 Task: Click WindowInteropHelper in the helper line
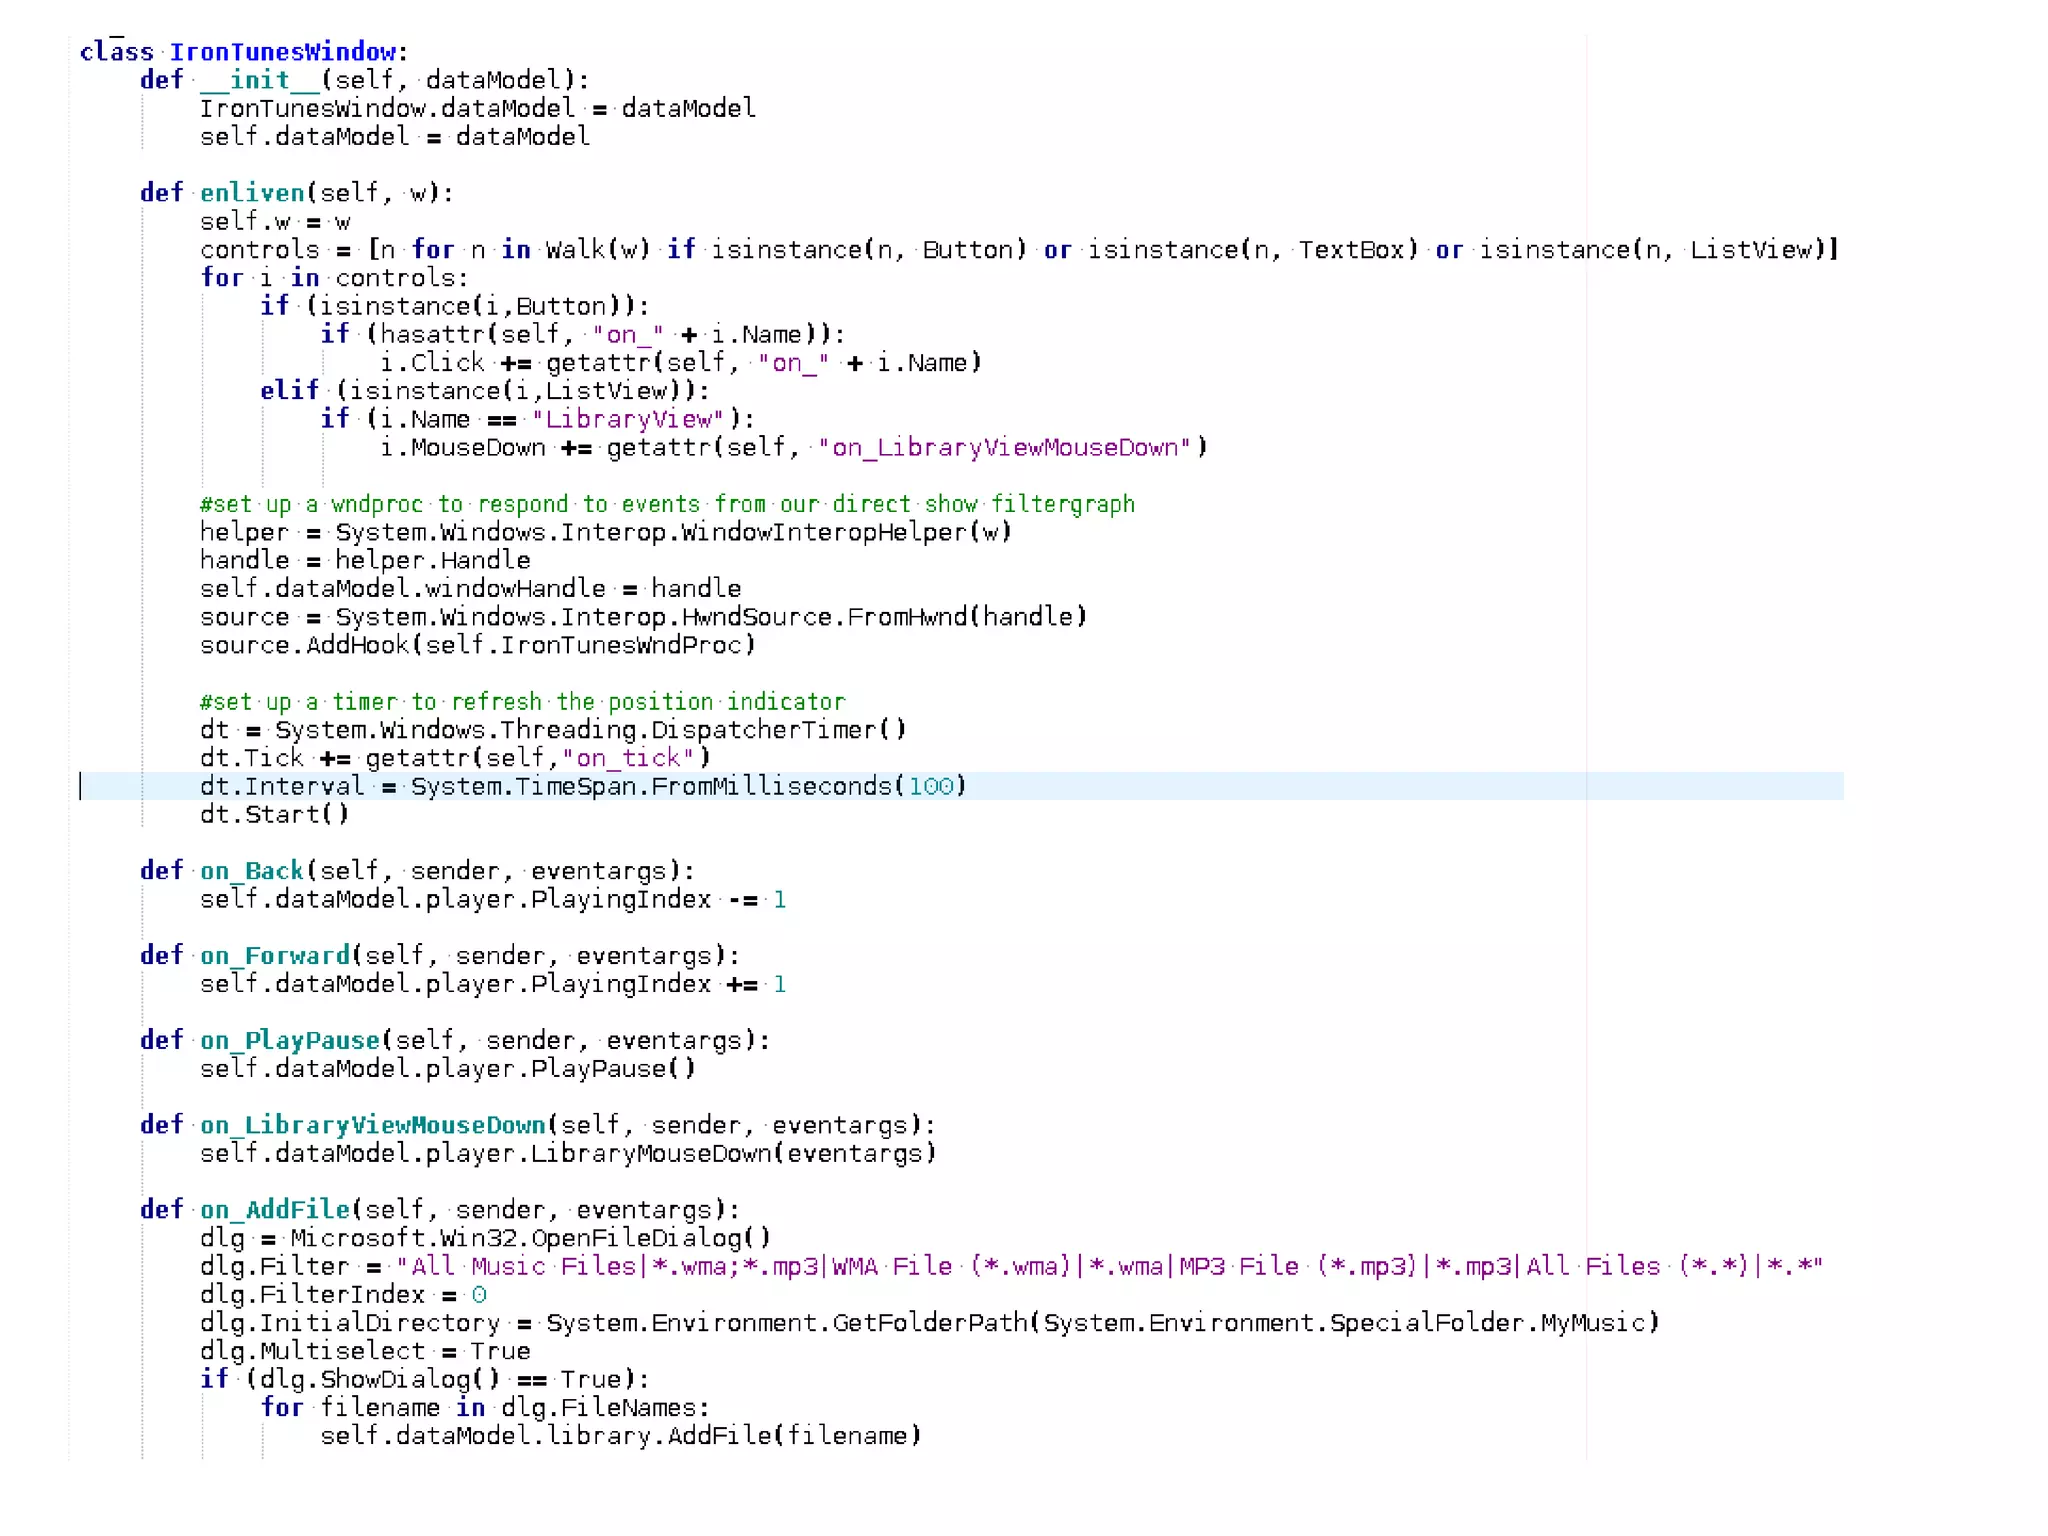pyautogui.click(x=824, y=533)
